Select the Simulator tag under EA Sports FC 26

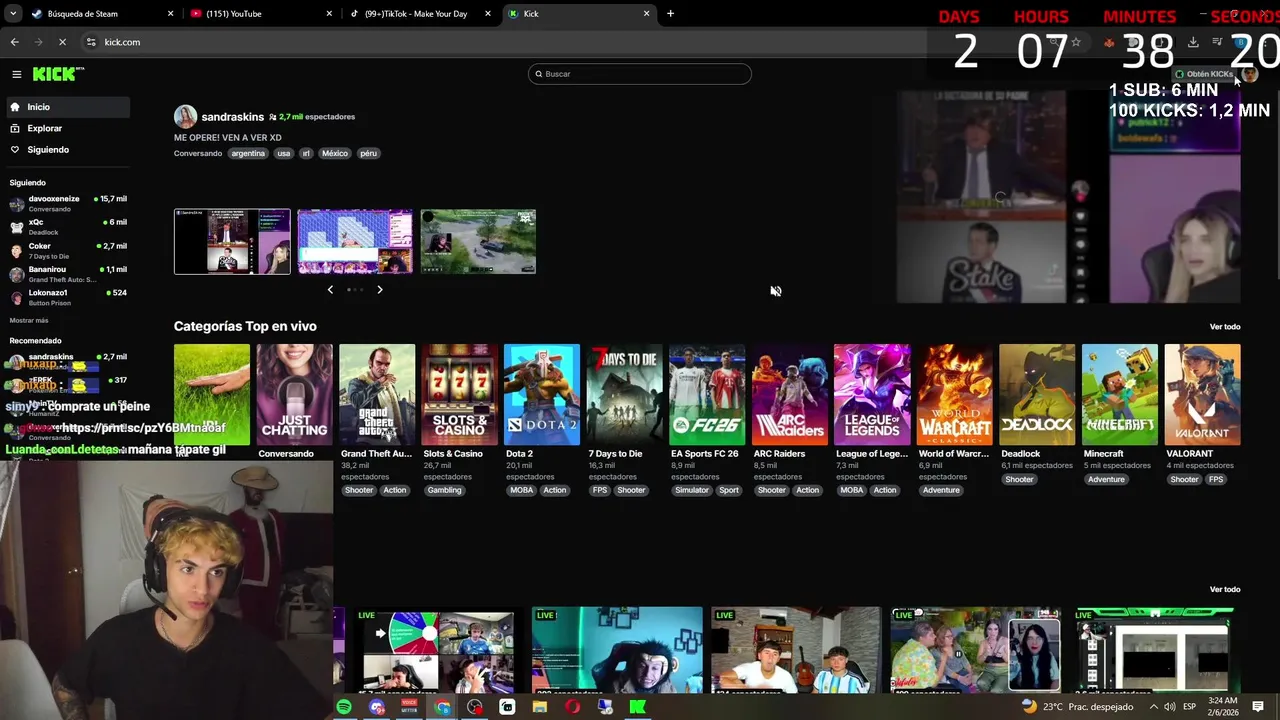[x=691, y=490]
